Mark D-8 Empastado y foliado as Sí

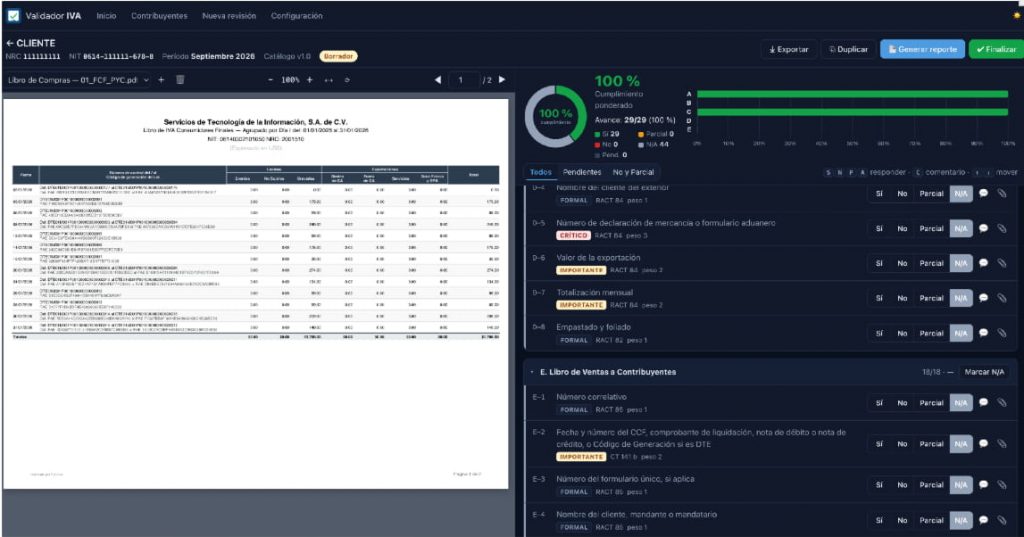pos(879,333)
